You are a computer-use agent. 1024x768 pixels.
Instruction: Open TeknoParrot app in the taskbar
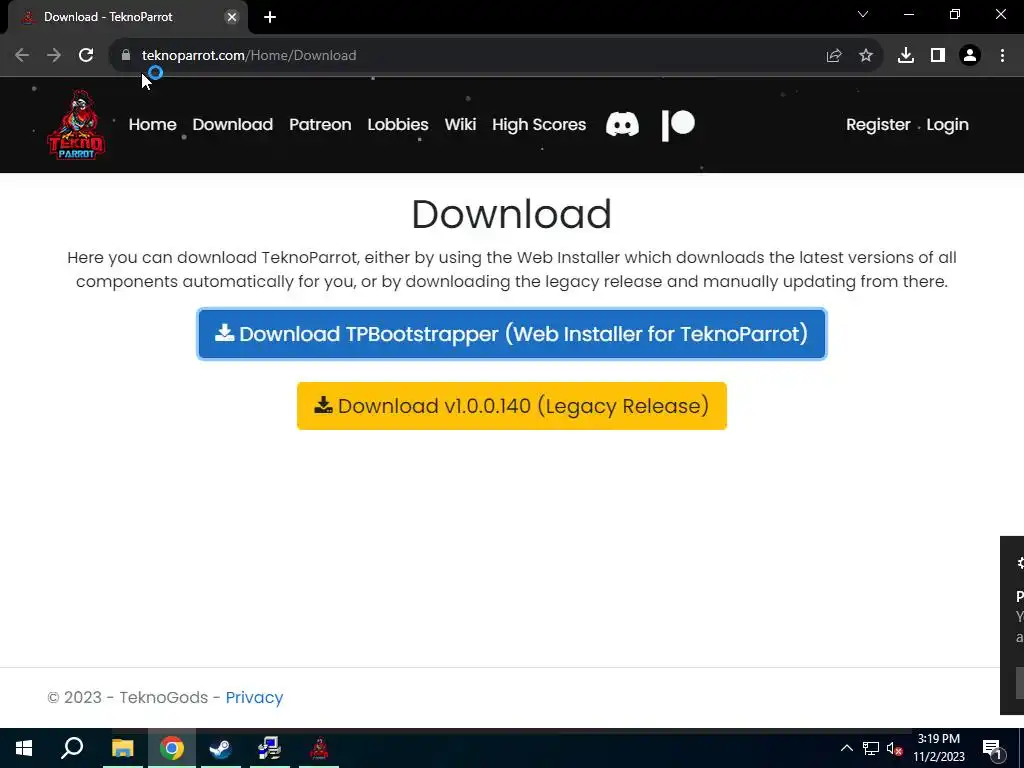[x=319, y=748]
